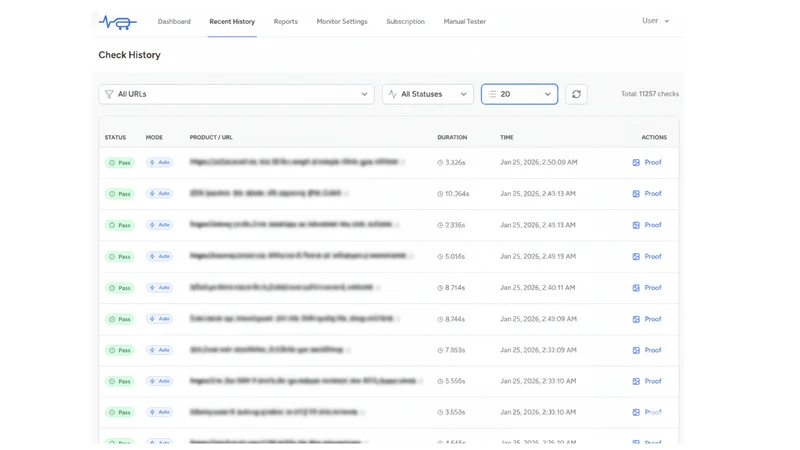Click the Pass badge in the 3.326s row
Screen dimensions: 800x450
click(x=120, y=163)
